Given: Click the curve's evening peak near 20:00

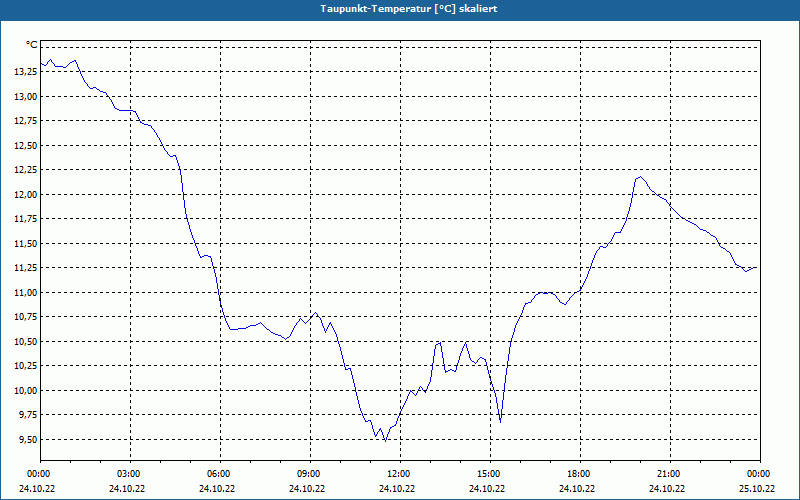Looking at the screenshot, I should click(640, 177).
